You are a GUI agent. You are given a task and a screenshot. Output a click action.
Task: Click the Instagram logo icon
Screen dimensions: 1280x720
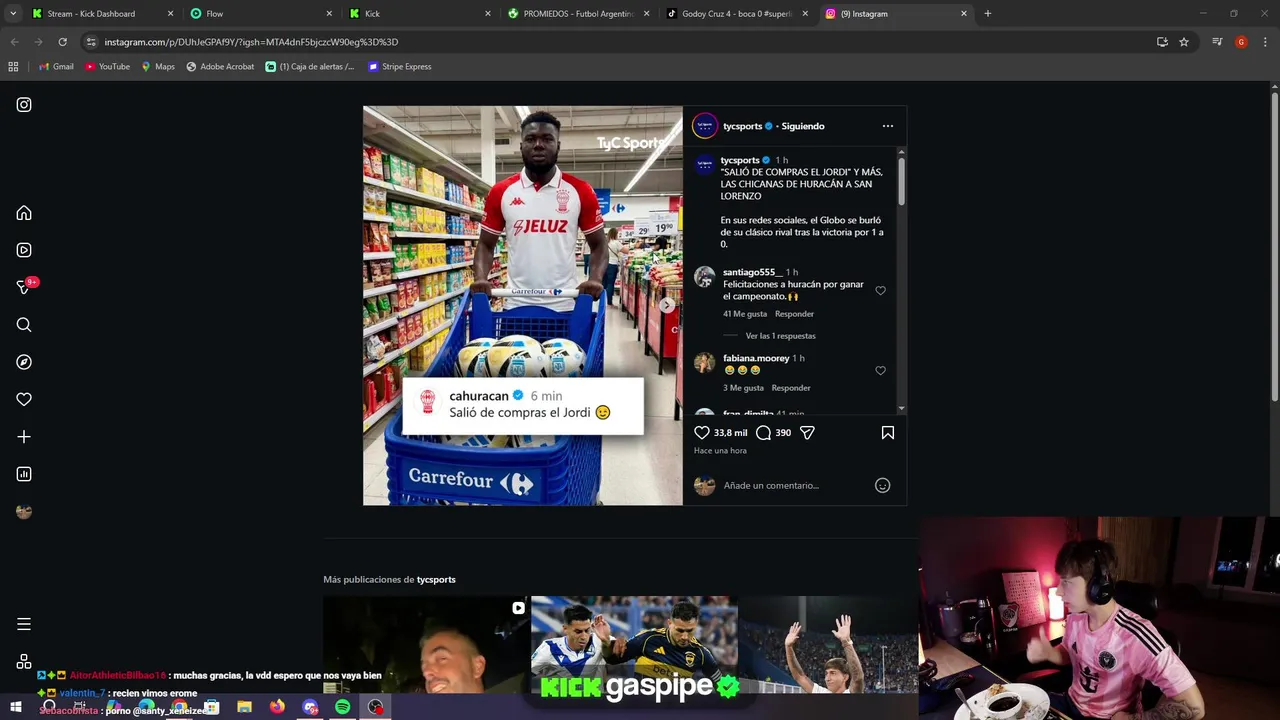[24, 105]
